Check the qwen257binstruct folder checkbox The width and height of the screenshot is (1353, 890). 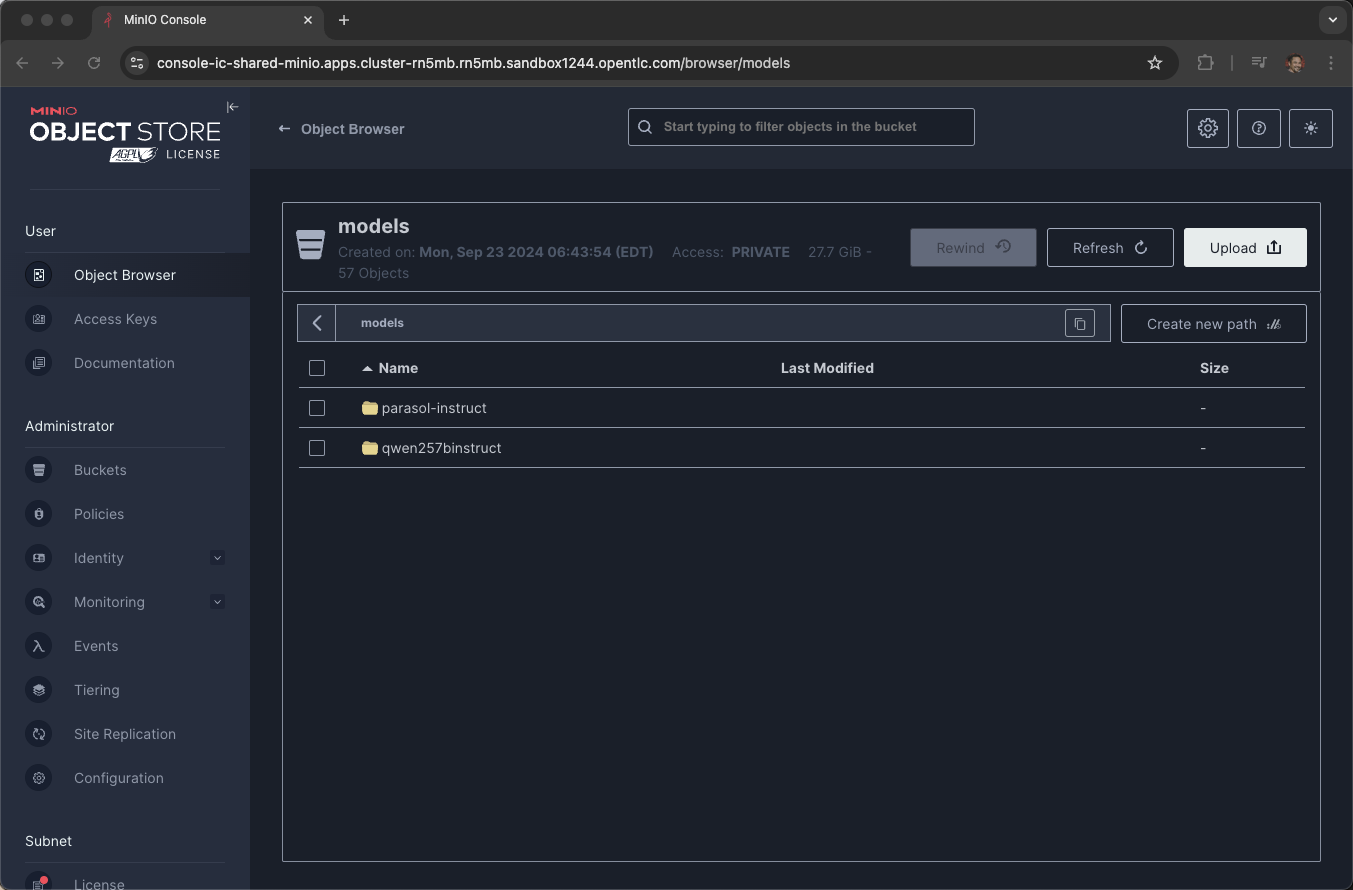point(317,448)
